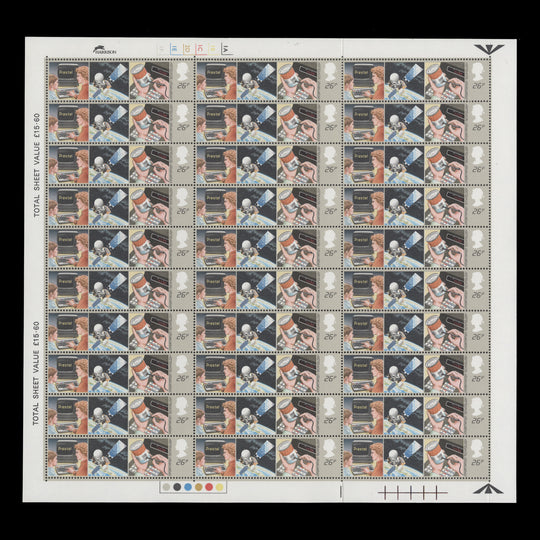Click the tan cylinder number box
540x540 pixels.
(188, 49)
